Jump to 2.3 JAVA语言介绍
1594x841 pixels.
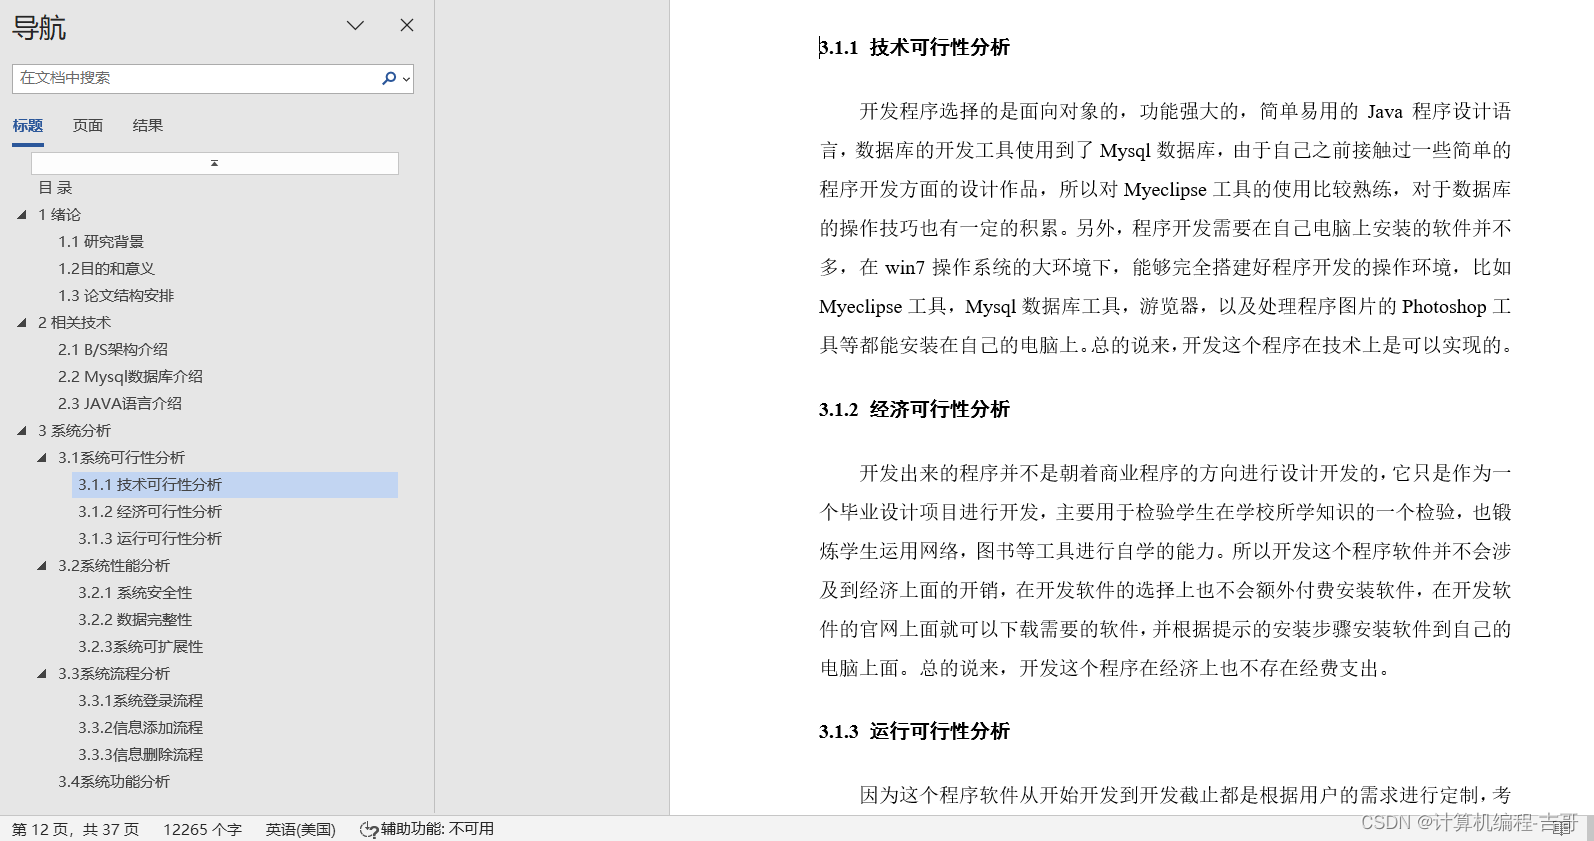(x=120, y=404)
